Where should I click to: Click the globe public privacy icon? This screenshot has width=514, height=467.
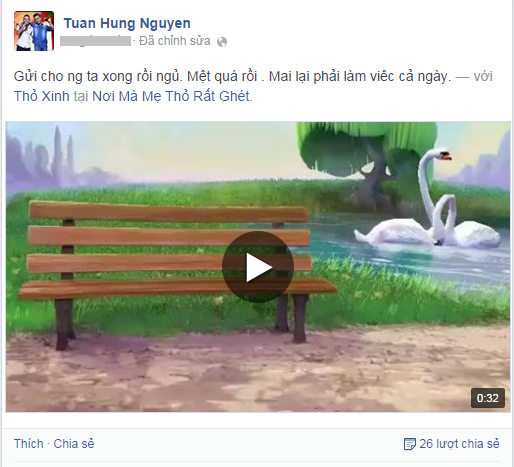[x=222, y=42]
